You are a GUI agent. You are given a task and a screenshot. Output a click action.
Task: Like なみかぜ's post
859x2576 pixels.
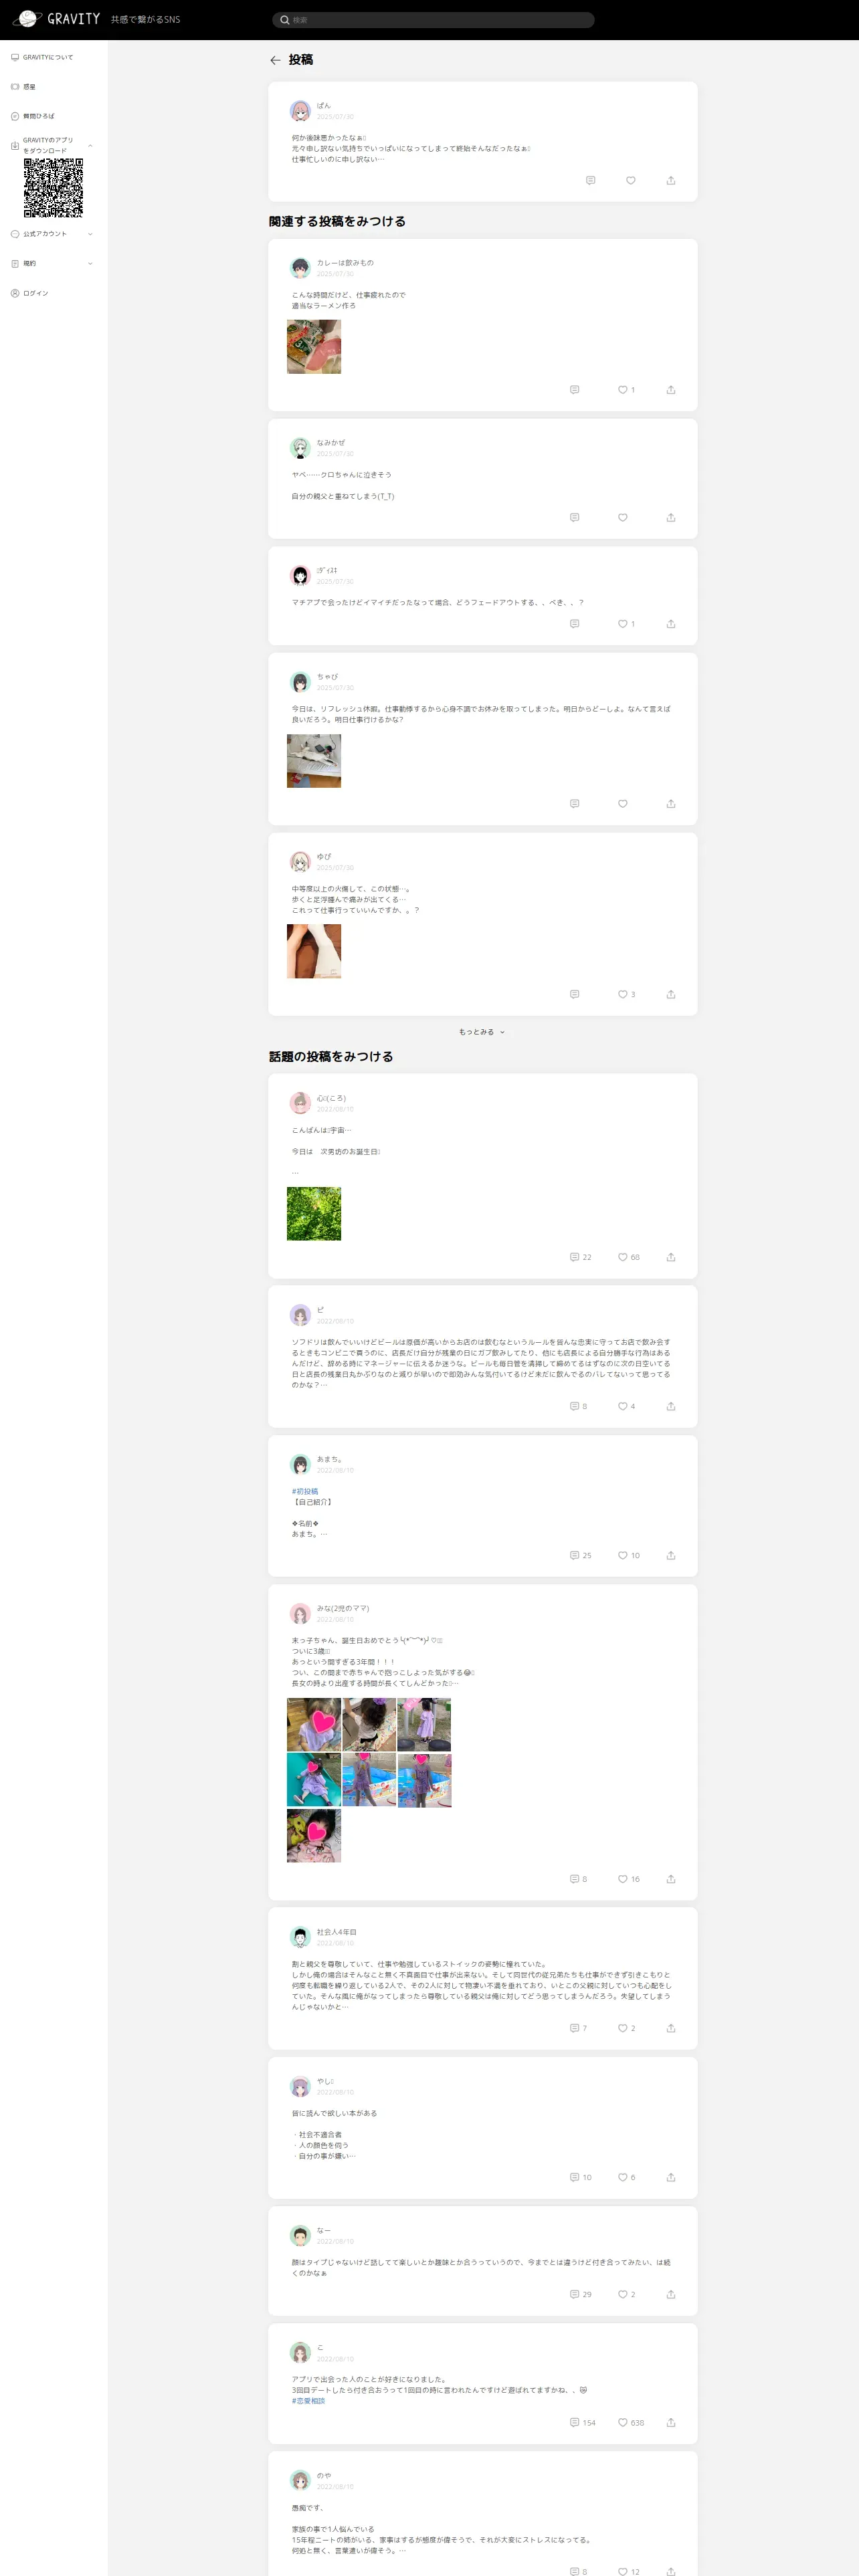[x=622, y=518]
